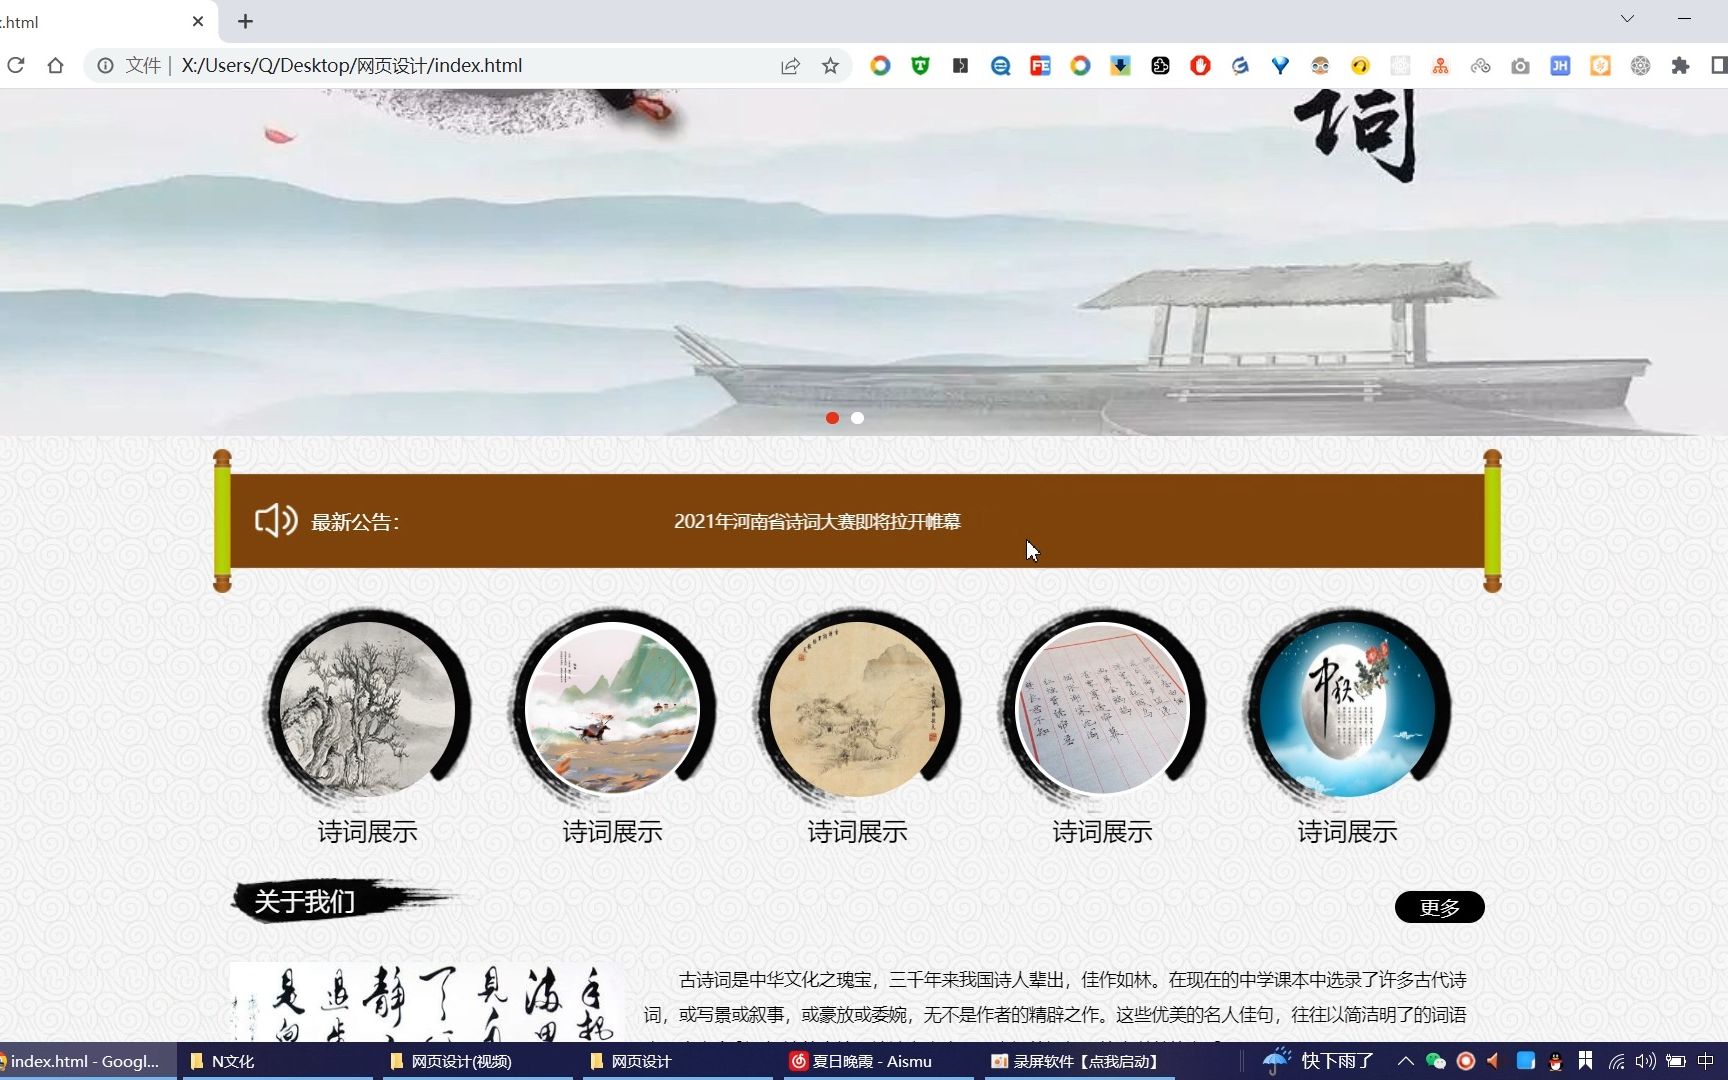Click 诗词展示 label under the 中秋 image

[1347, 831]
